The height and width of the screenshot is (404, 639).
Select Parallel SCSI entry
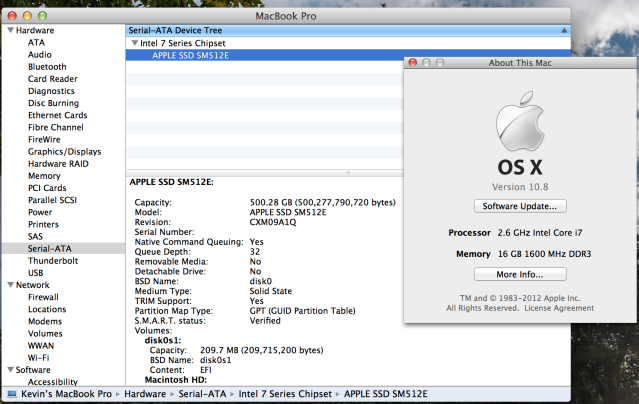click(x=52, y=200)
